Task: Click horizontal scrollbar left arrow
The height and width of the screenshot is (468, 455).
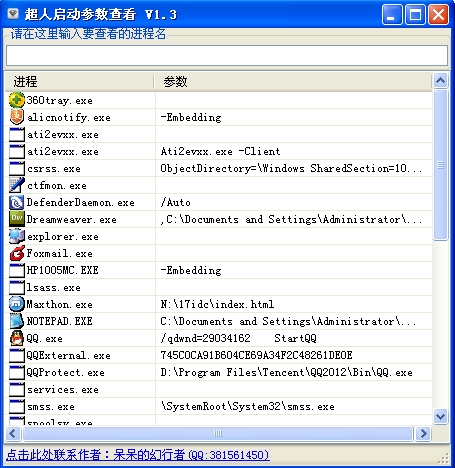Action: point(13,433)
